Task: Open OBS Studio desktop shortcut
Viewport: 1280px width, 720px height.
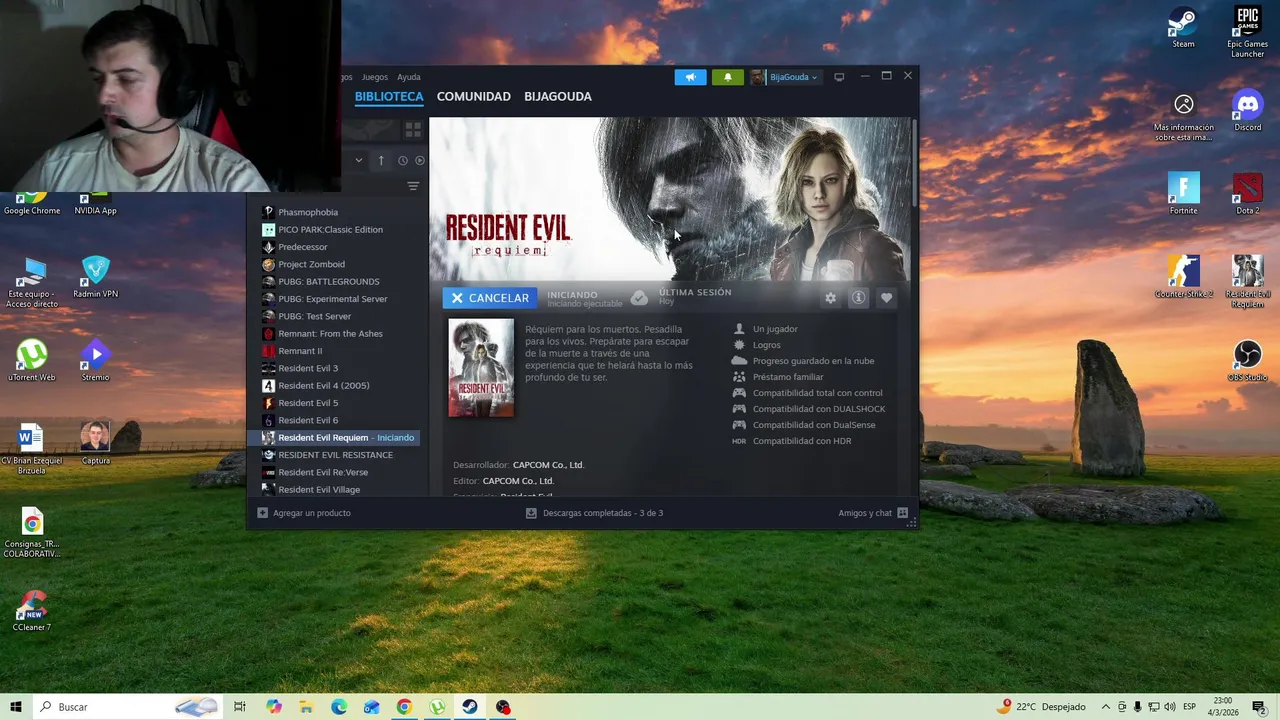Action: (1247, 361)
